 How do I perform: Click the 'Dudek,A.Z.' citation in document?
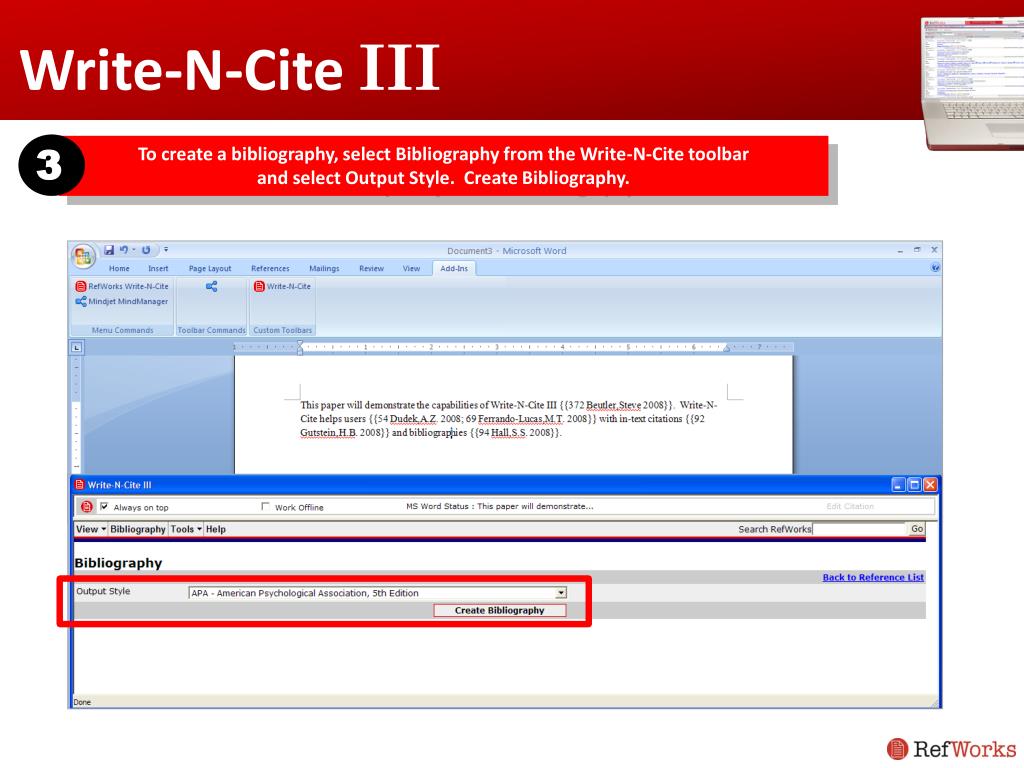413,419
